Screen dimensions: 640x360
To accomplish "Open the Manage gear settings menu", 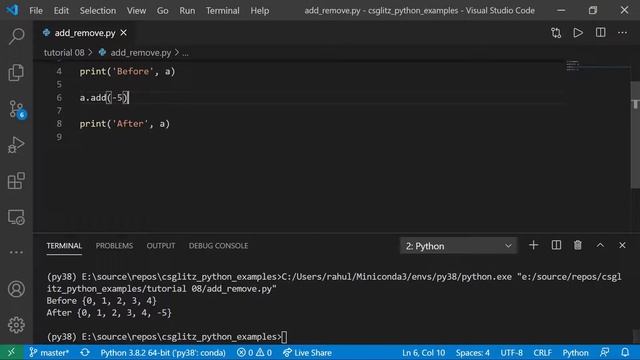I will (x=16, y=325).
